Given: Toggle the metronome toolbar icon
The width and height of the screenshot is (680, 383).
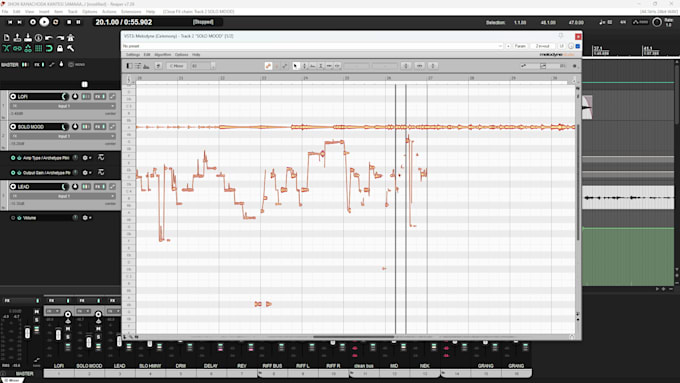Looking at the screenshot, I should pyautogui.click(x=71, y=38).
